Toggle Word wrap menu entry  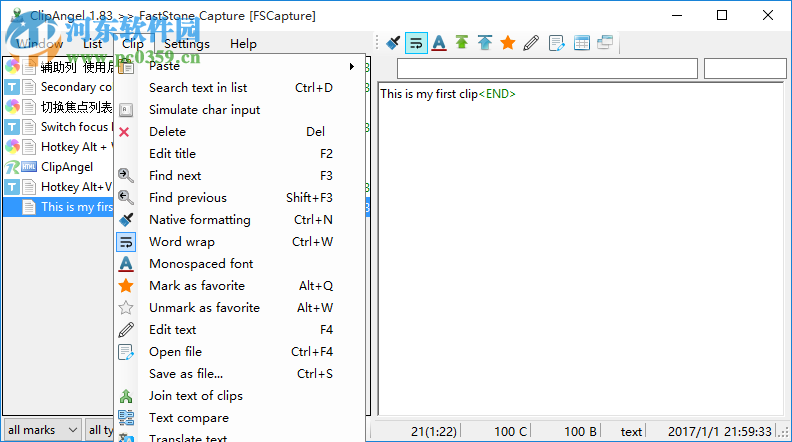[x=239, y=242]
